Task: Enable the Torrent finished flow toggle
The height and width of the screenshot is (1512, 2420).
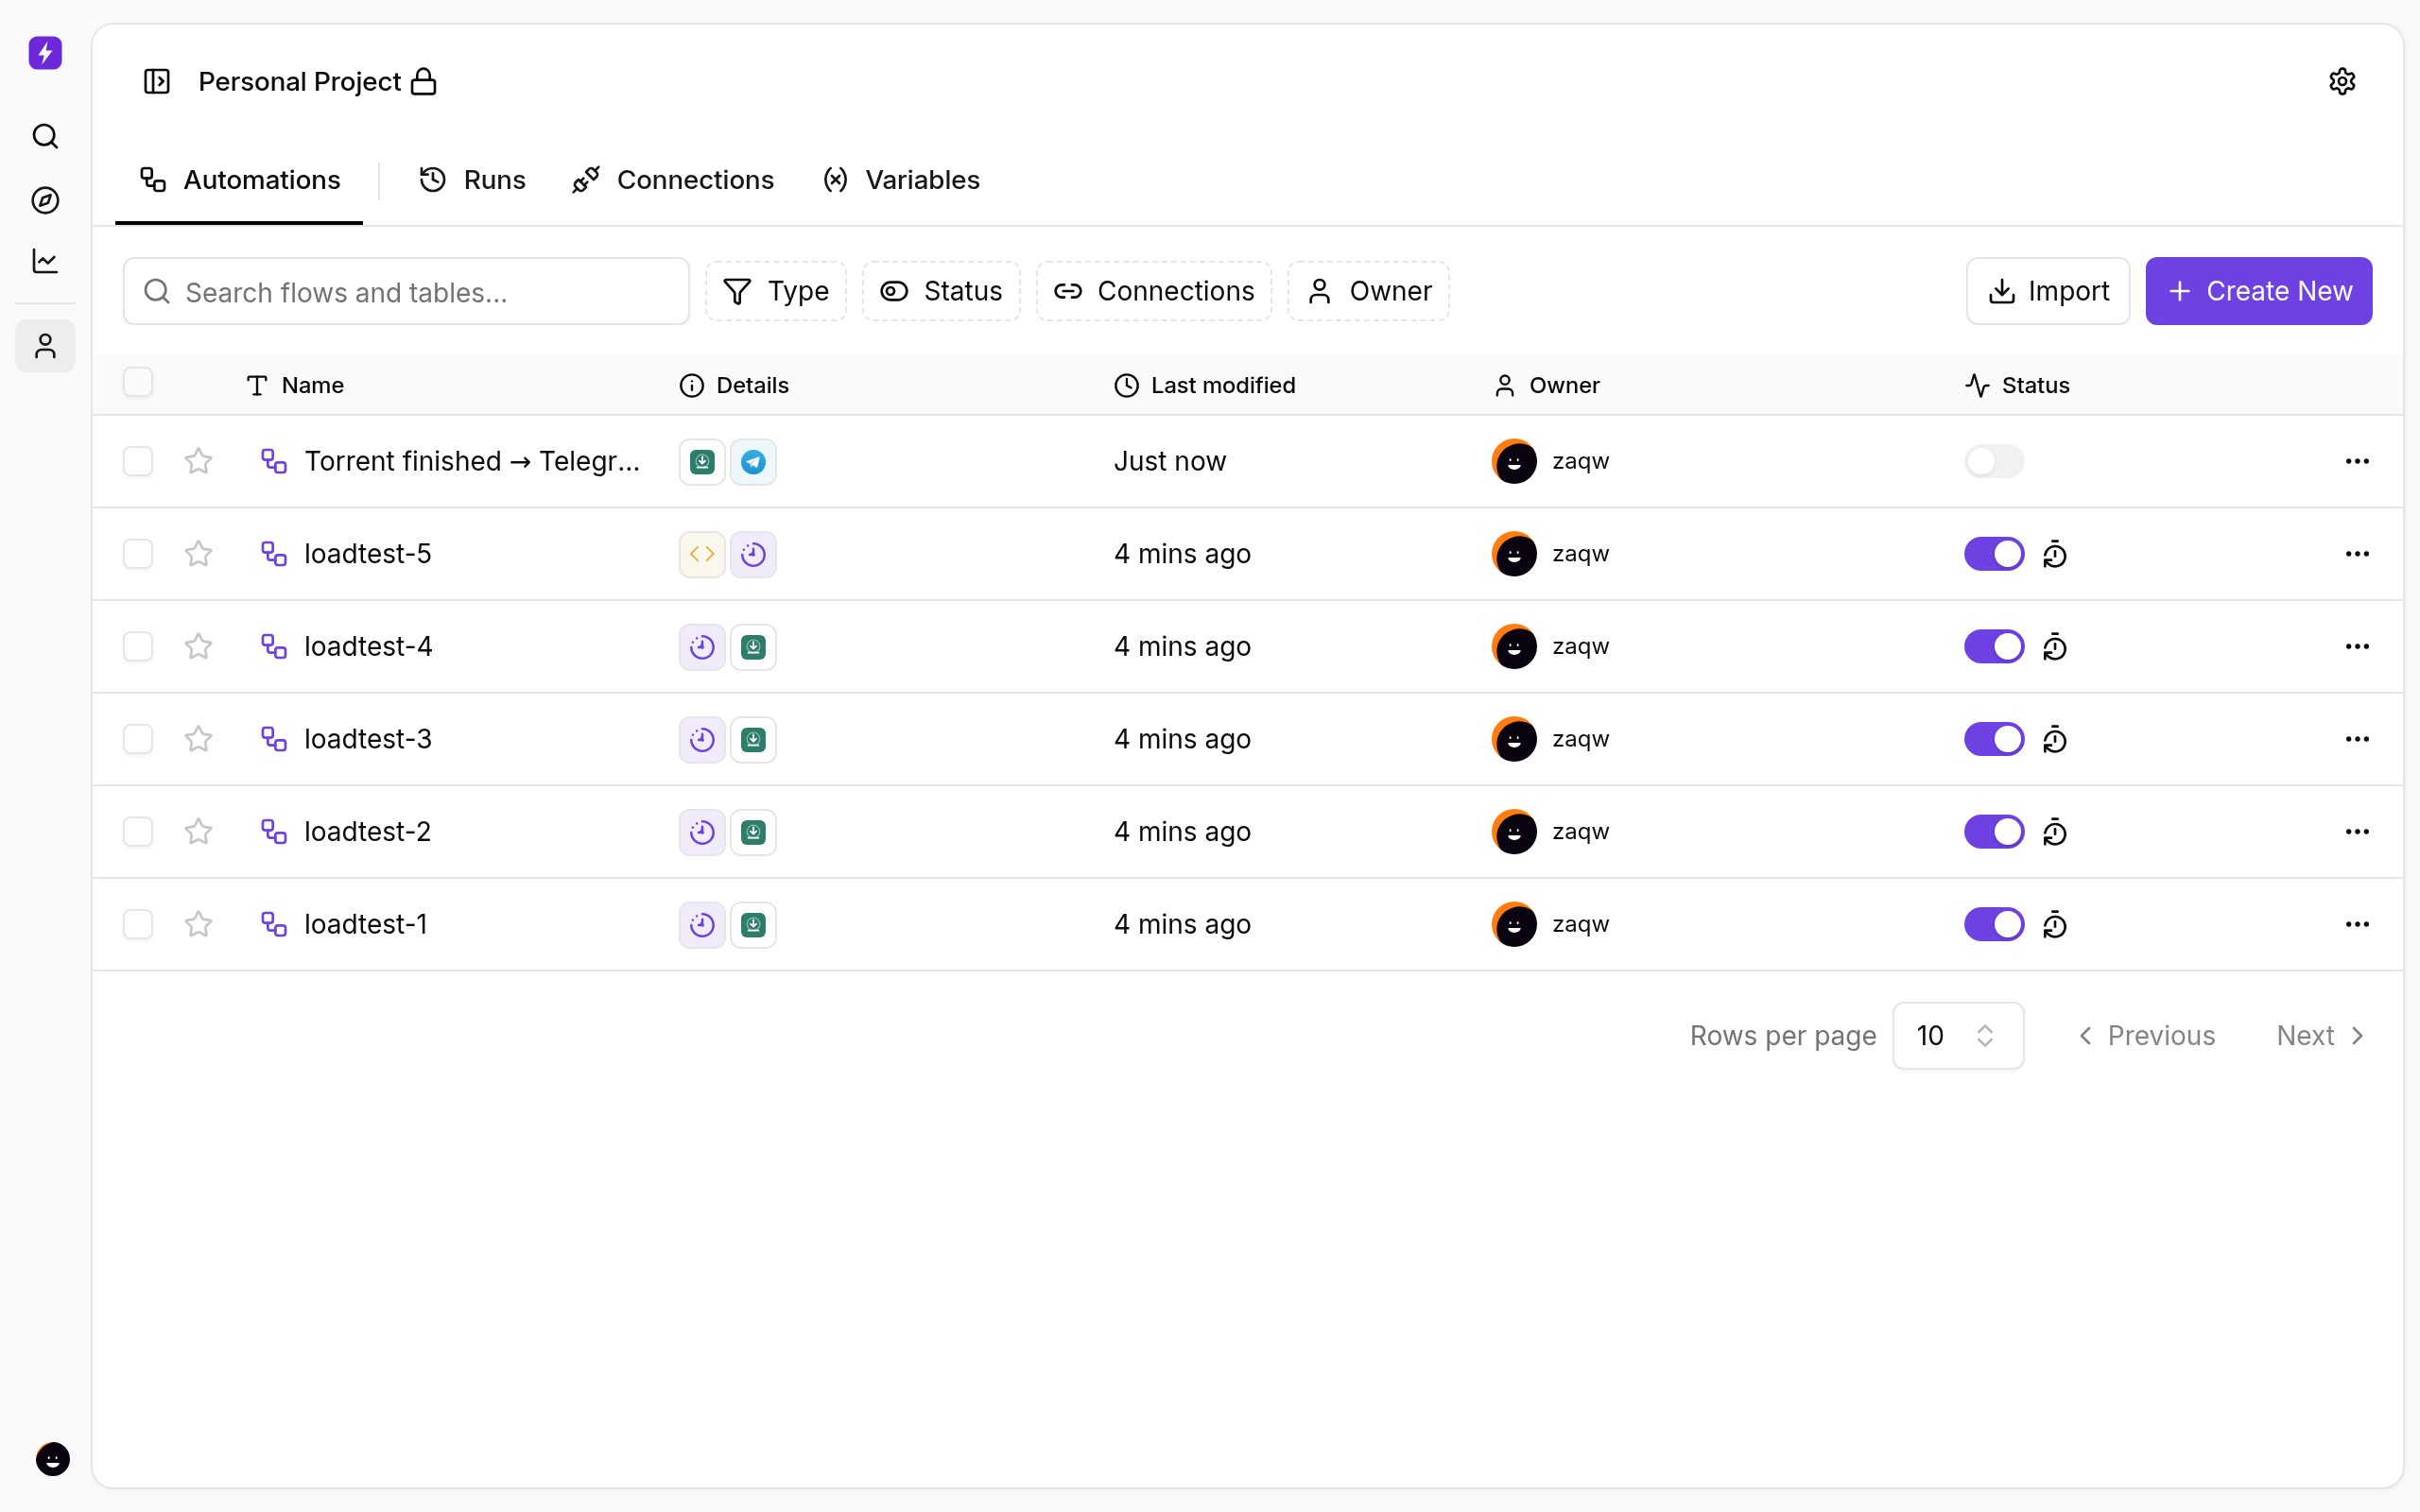Action: pos(1994,461)
